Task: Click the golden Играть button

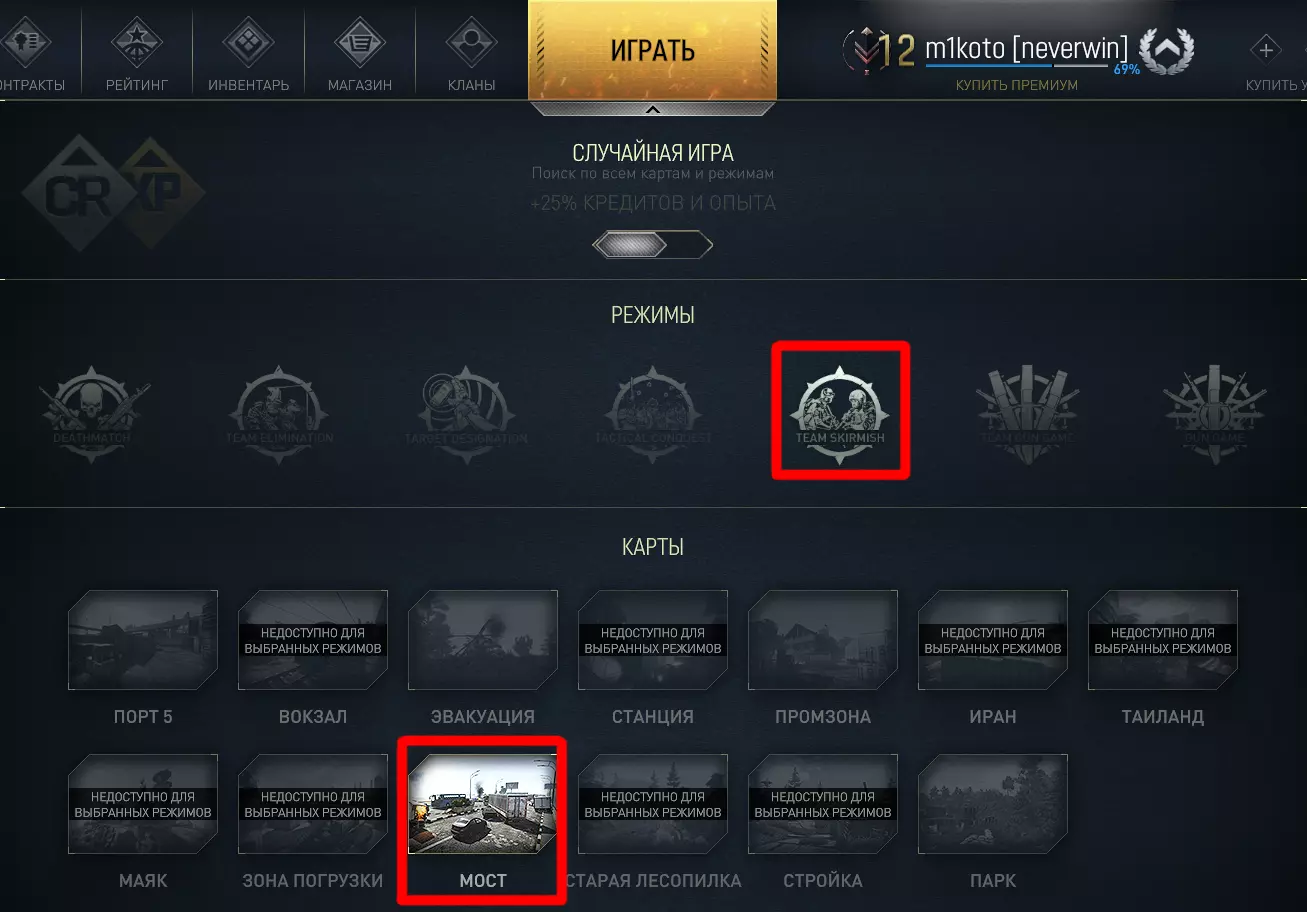Action: click(x=652, y=50)
